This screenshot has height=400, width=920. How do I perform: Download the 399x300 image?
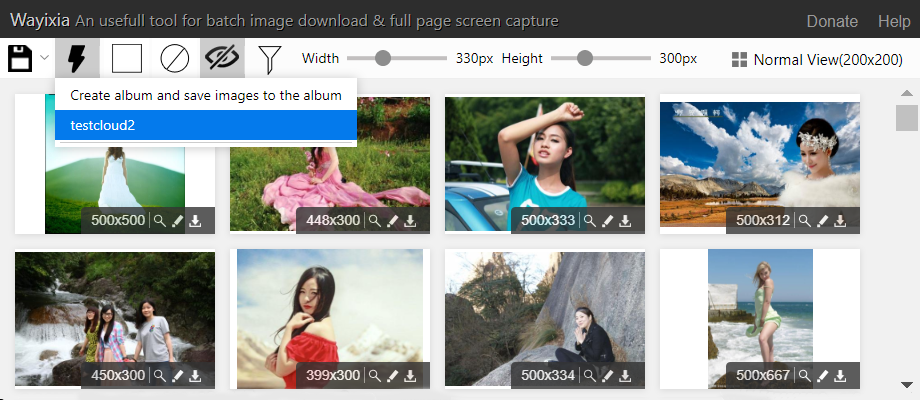(411, 375)
